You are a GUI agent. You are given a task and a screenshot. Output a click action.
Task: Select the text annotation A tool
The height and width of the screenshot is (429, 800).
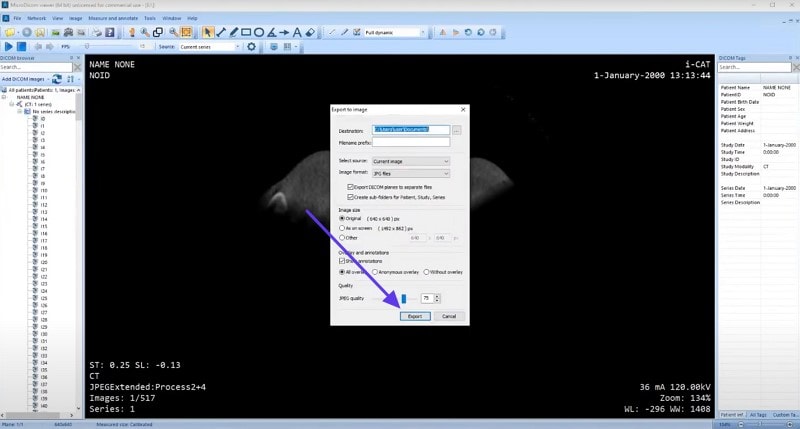click(297, 33)
